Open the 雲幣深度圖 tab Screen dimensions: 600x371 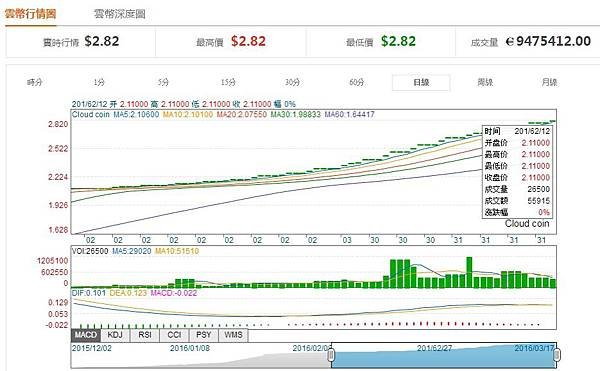tap(120, 14)
